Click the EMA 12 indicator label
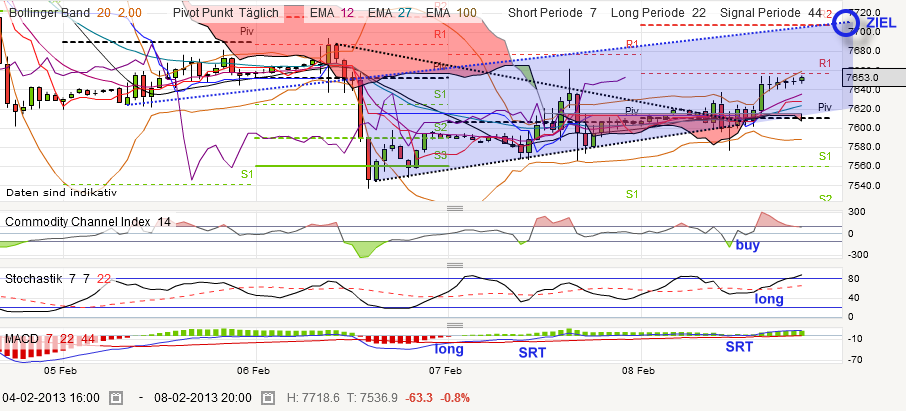The height and width of the screenshot is (411, 906). [331, 13]
